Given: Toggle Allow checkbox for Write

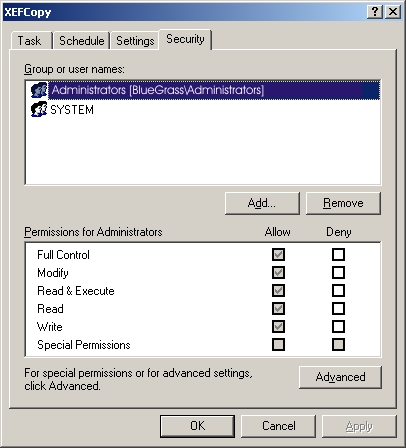Looking at the screenshot, I should point(278,327).
